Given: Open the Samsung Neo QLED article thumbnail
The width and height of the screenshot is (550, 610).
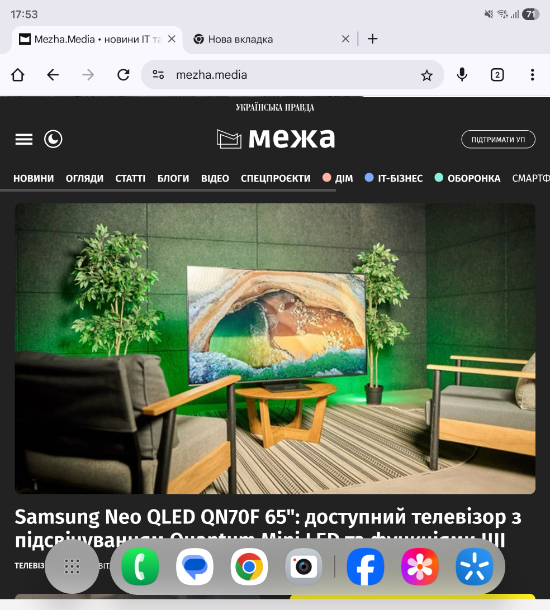Looking at the screenshot, I should pyautogui.click(x=275, y=348).
